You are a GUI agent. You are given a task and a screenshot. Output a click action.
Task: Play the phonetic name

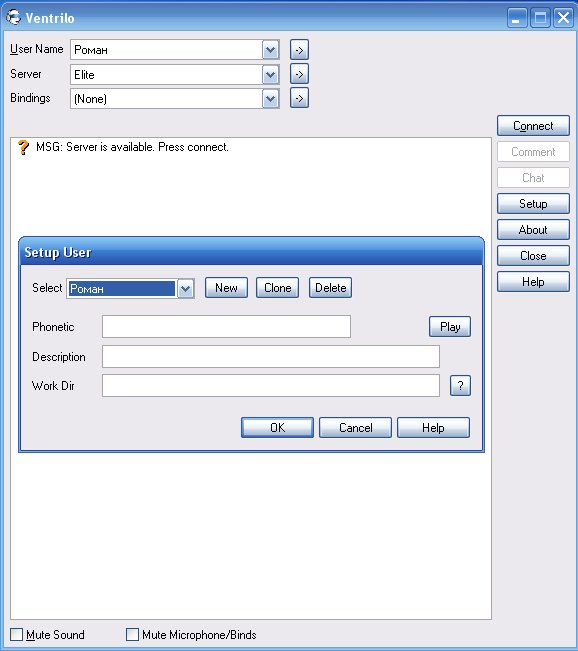click(x=450, y=327)
